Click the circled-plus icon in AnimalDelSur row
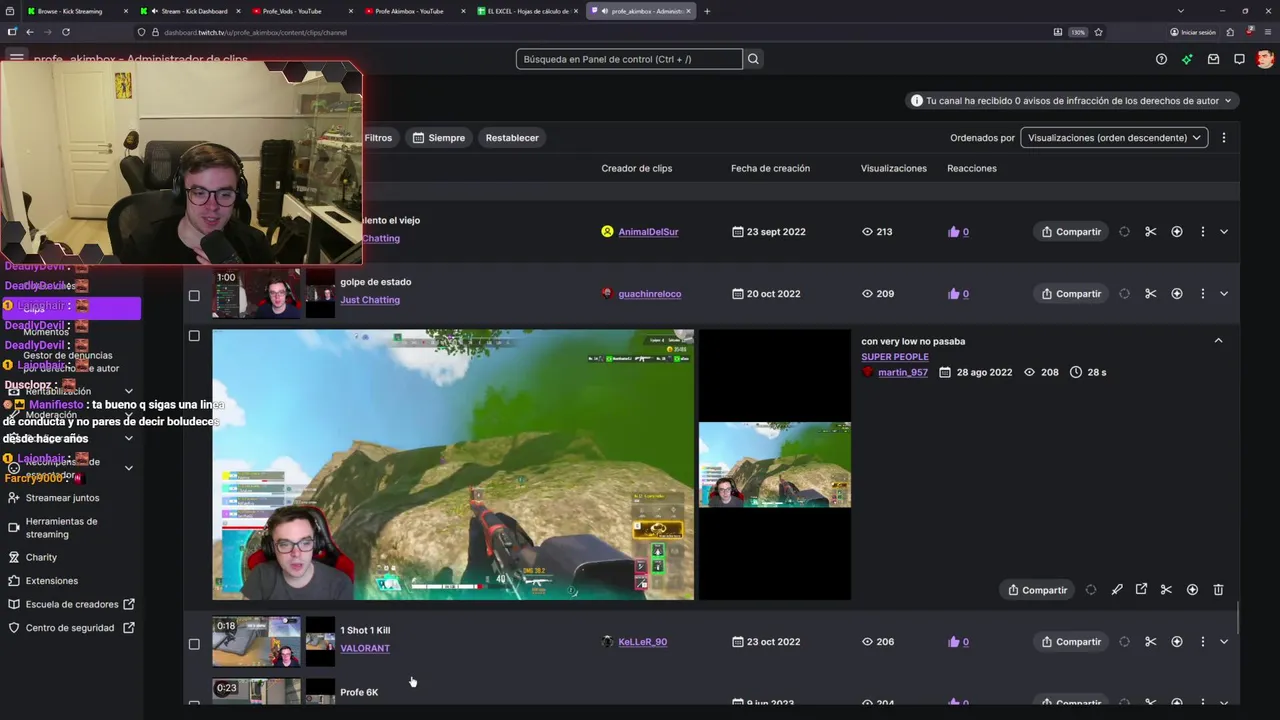 1176,232
